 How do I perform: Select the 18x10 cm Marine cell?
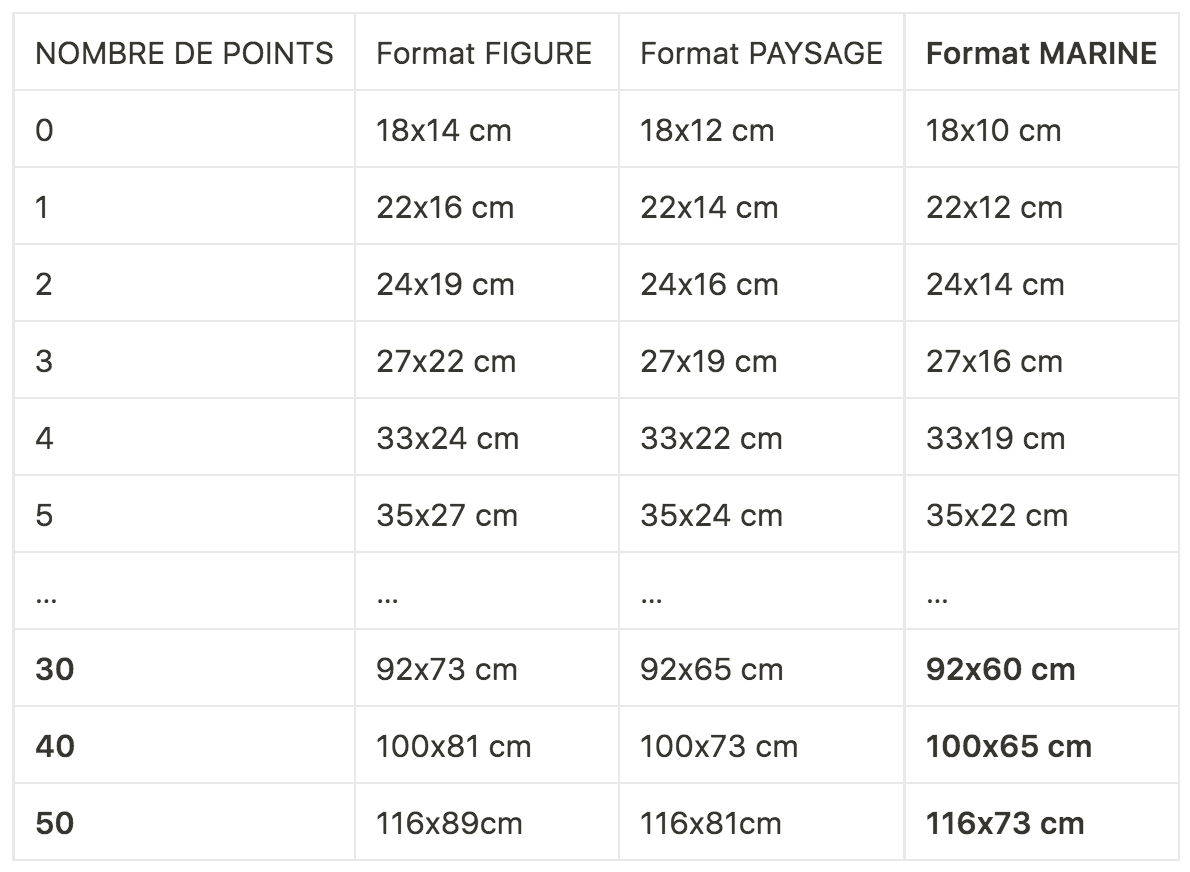(x=993, y=130)
